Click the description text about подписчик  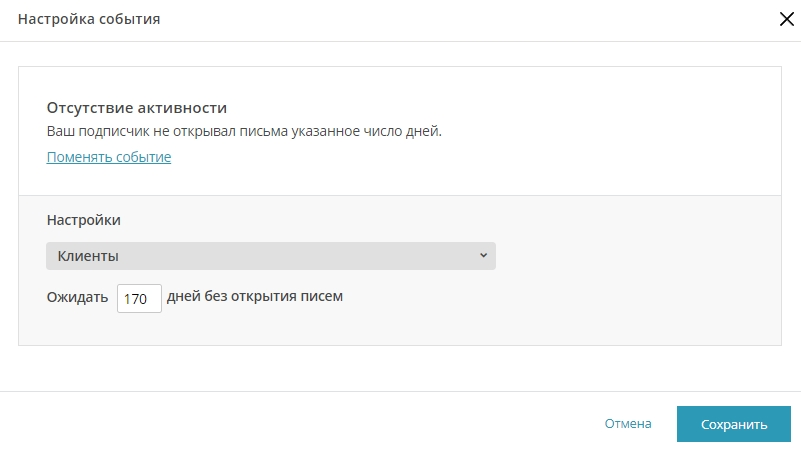coord(244,131)
